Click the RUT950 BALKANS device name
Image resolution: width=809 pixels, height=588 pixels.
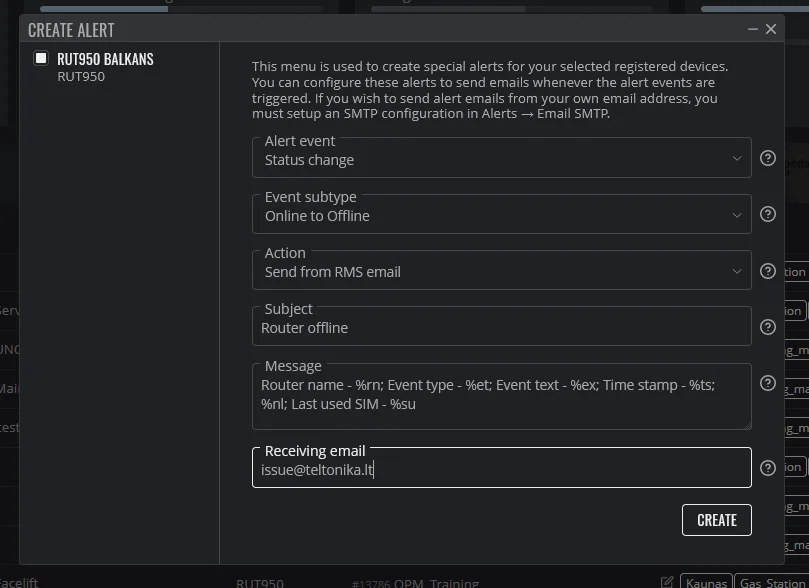coord(105,59)
